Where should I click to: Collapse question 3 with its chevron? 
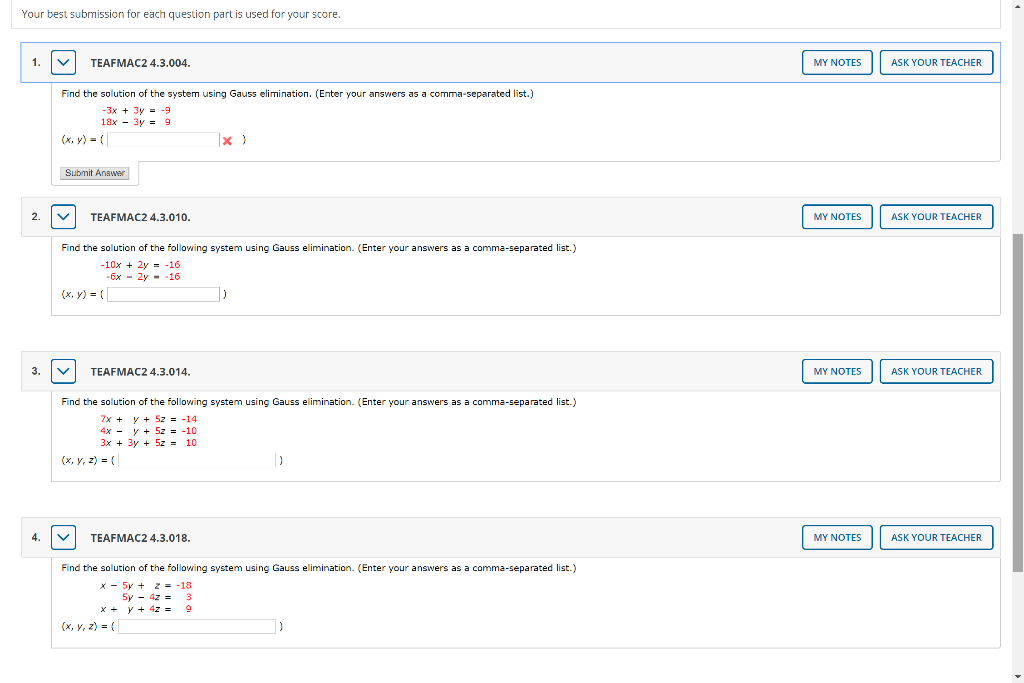[x=63, y=371]
